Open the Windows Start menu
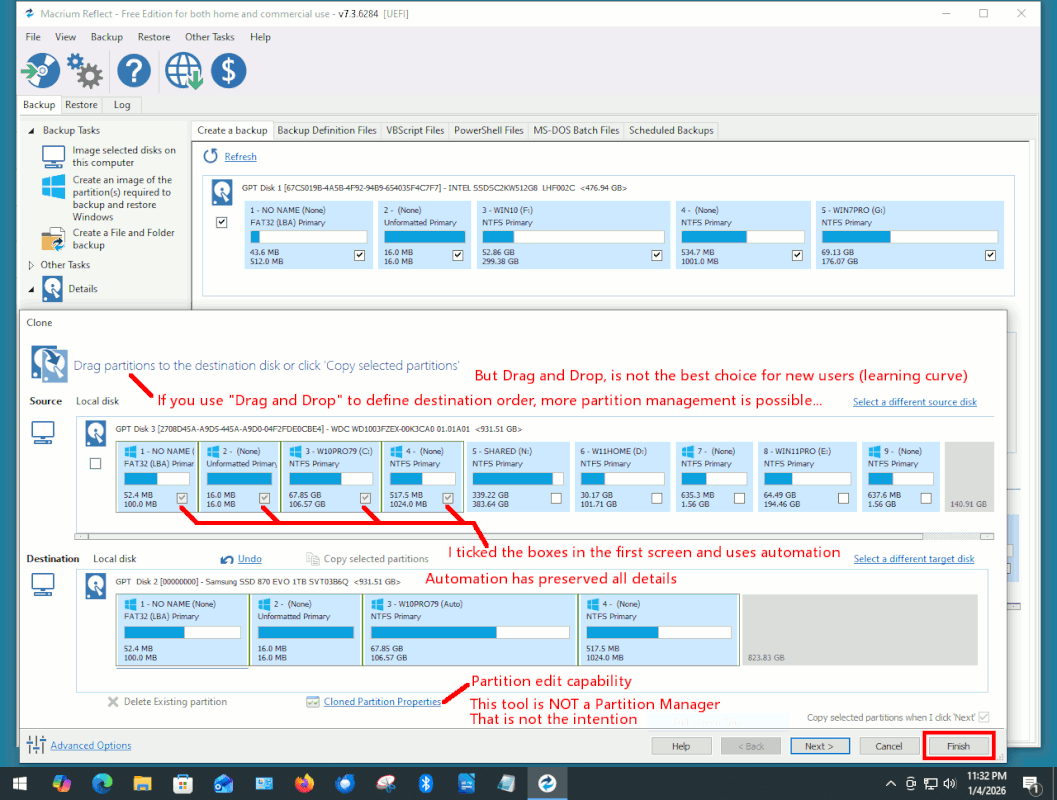1057x800 pixels. [20, 783]
